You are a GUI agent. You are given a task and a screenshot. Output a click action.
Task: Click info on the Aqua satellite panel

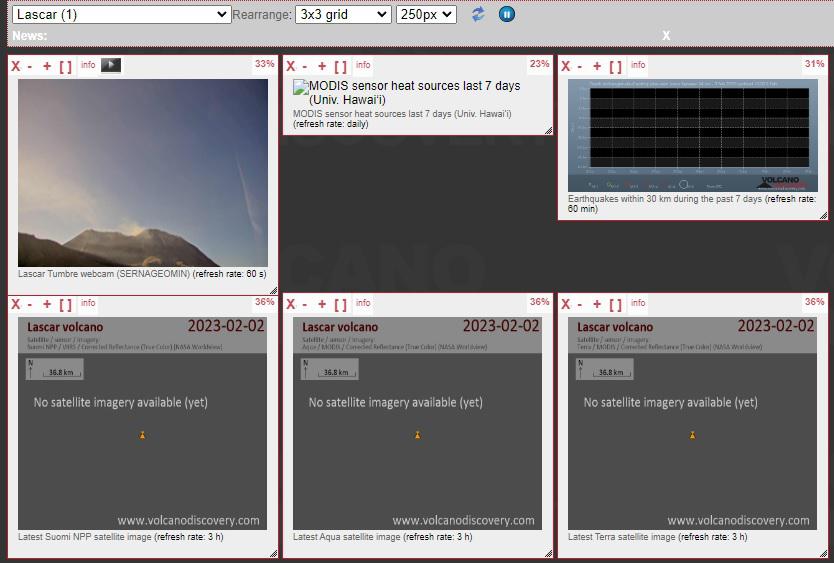click(x=363, y=303)
